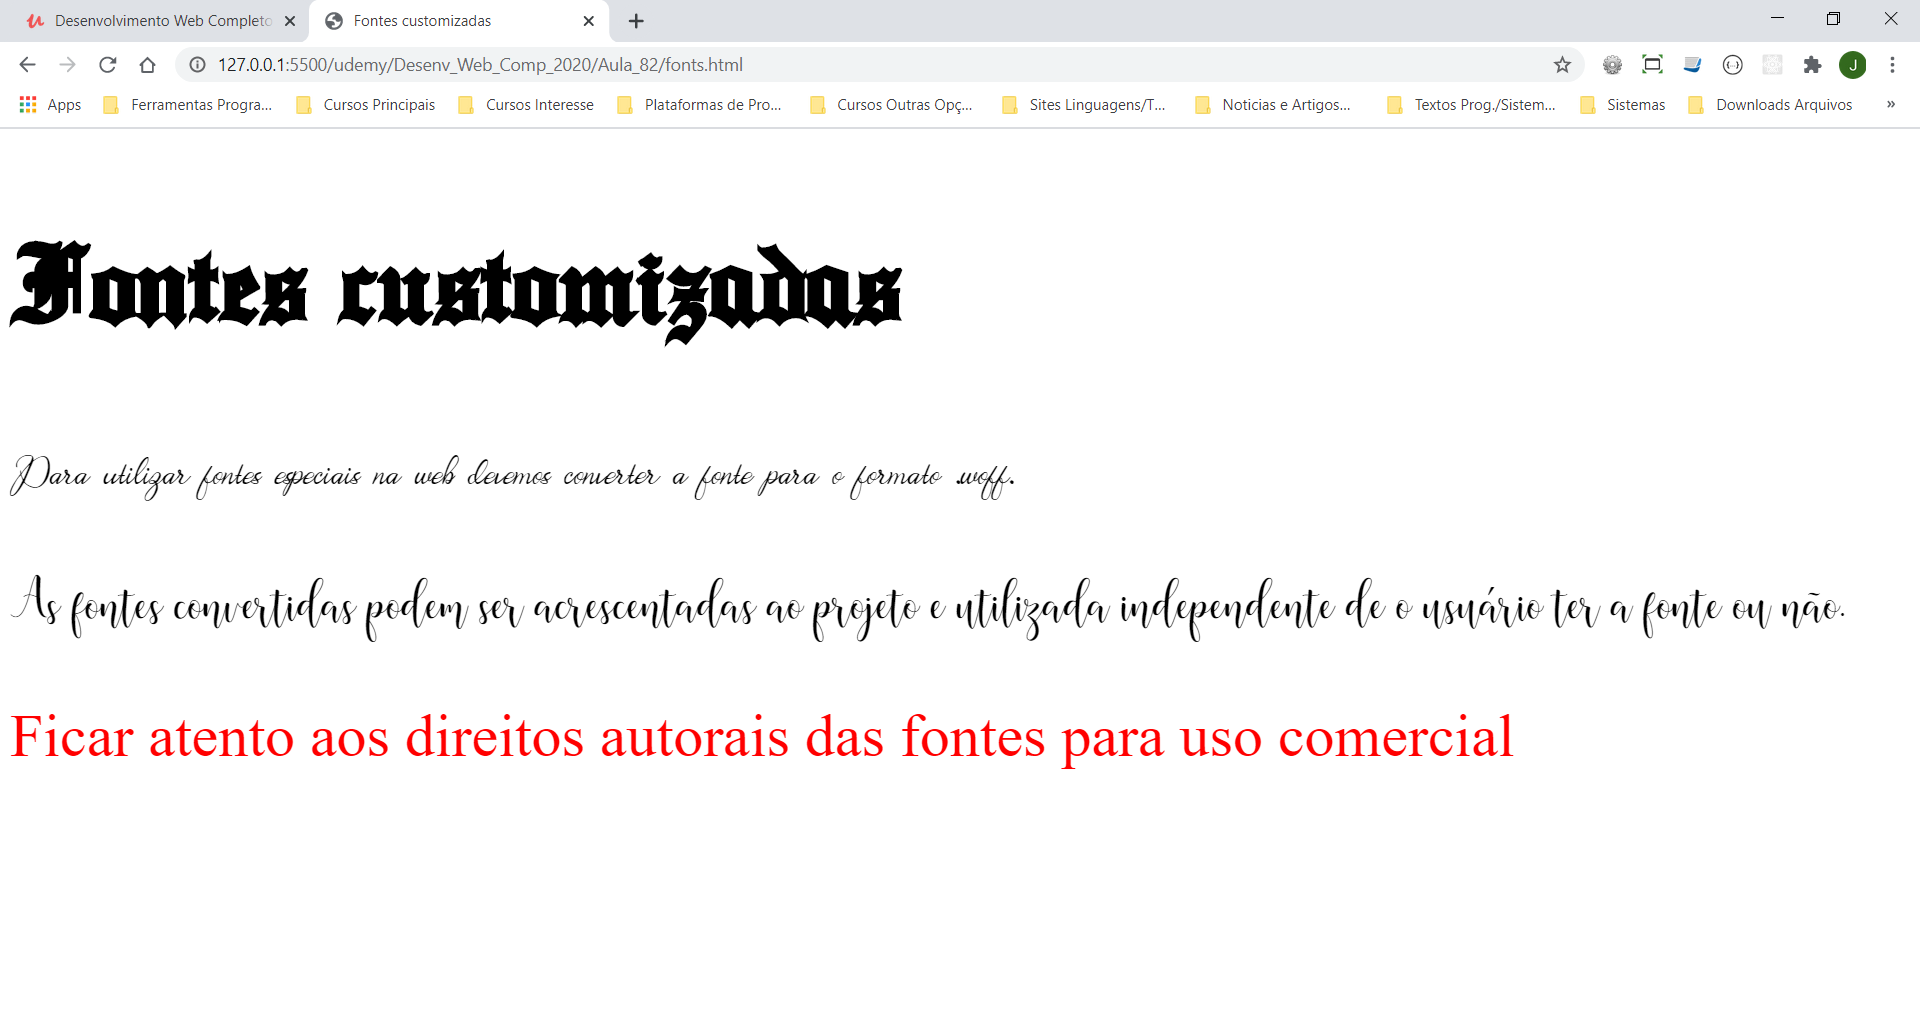The image size is (1920, 1030).
Task: Click the forward navigation arrow
Action: (67, 65)
